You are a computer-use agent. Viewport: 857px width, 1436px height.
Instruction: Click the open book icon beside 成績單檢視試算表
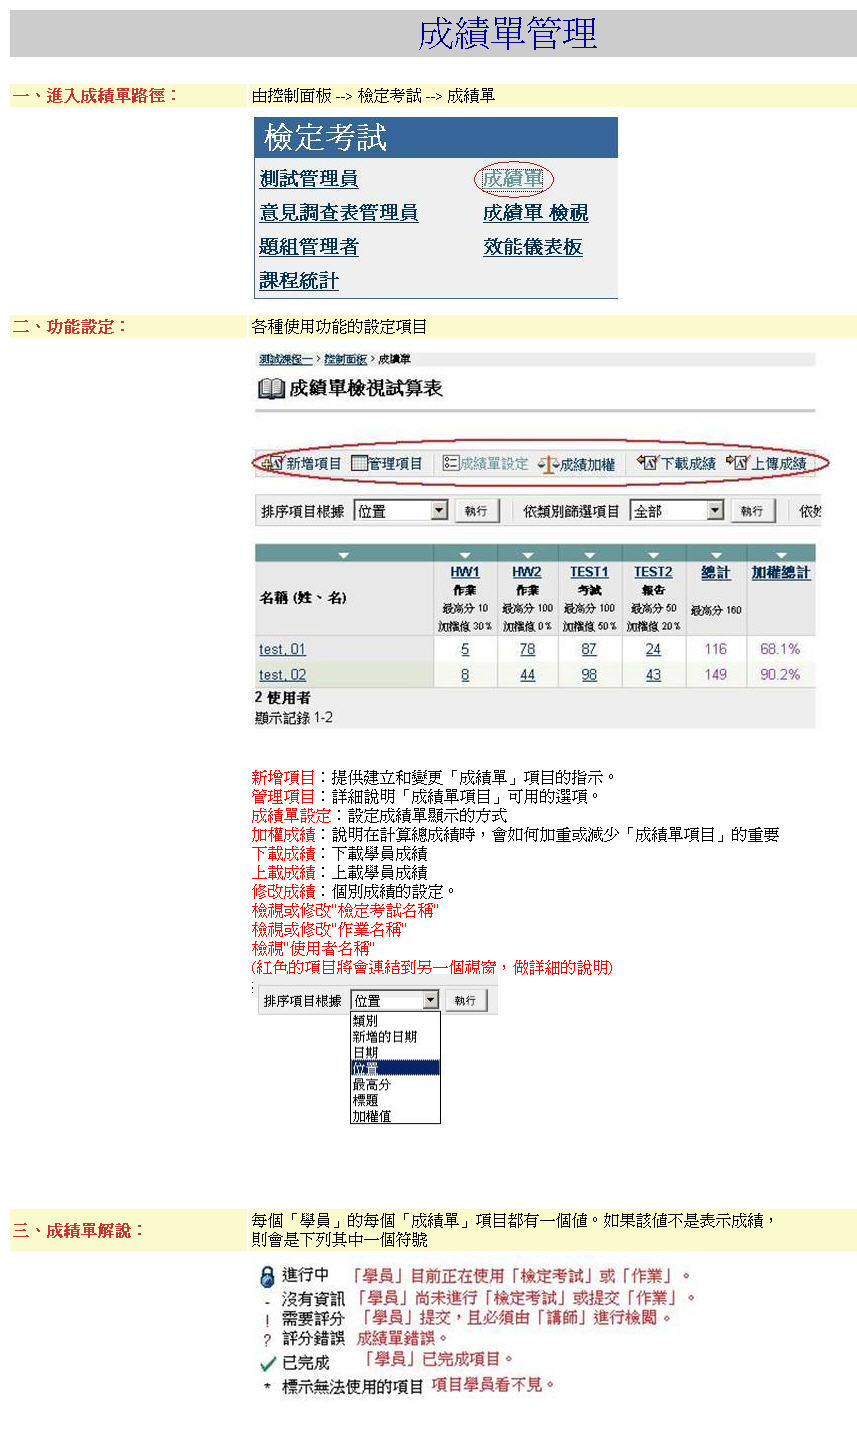(x=270, y=389)
